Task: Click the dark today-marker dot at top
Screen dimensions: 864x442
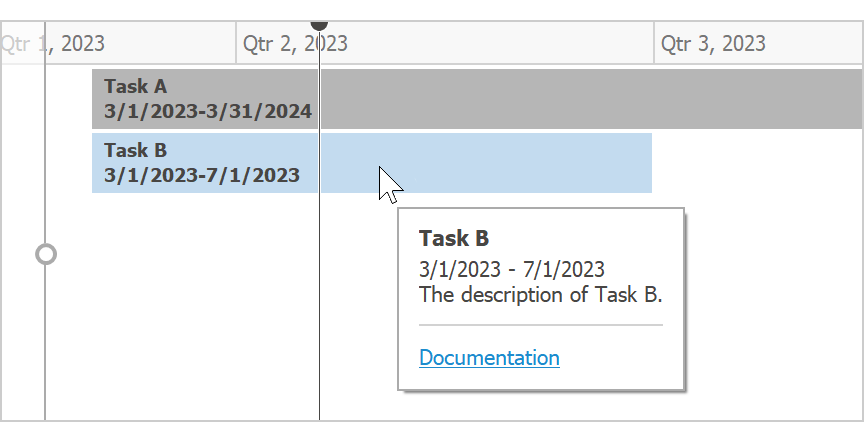Action: [x=319, y=23]
